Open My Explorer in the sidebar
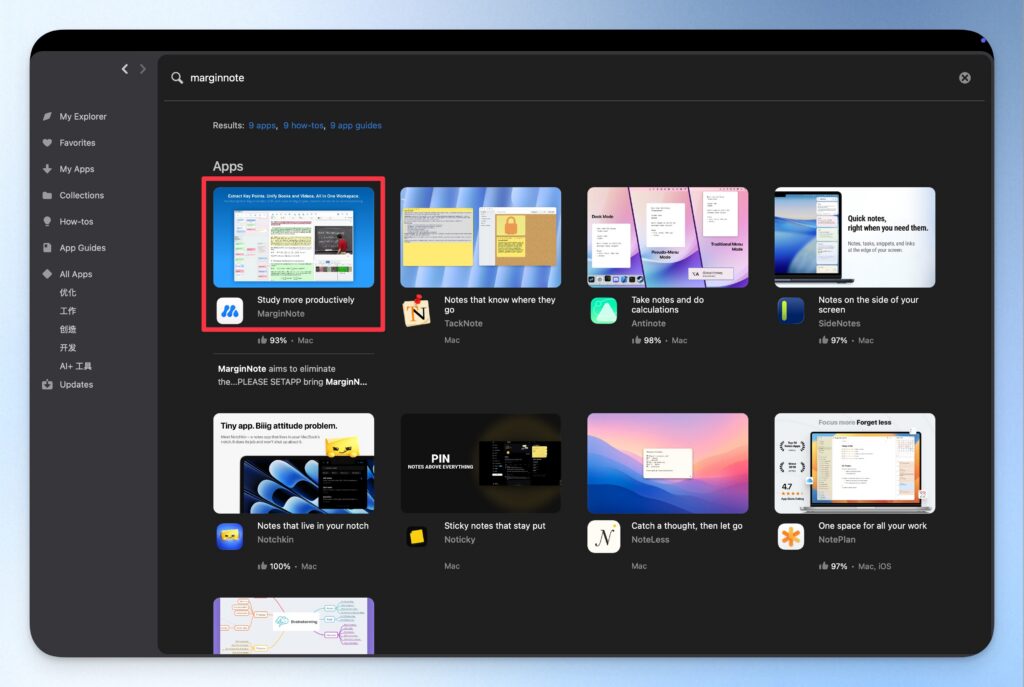This screenshot has width=1024, height=687. tap(83, 116)
